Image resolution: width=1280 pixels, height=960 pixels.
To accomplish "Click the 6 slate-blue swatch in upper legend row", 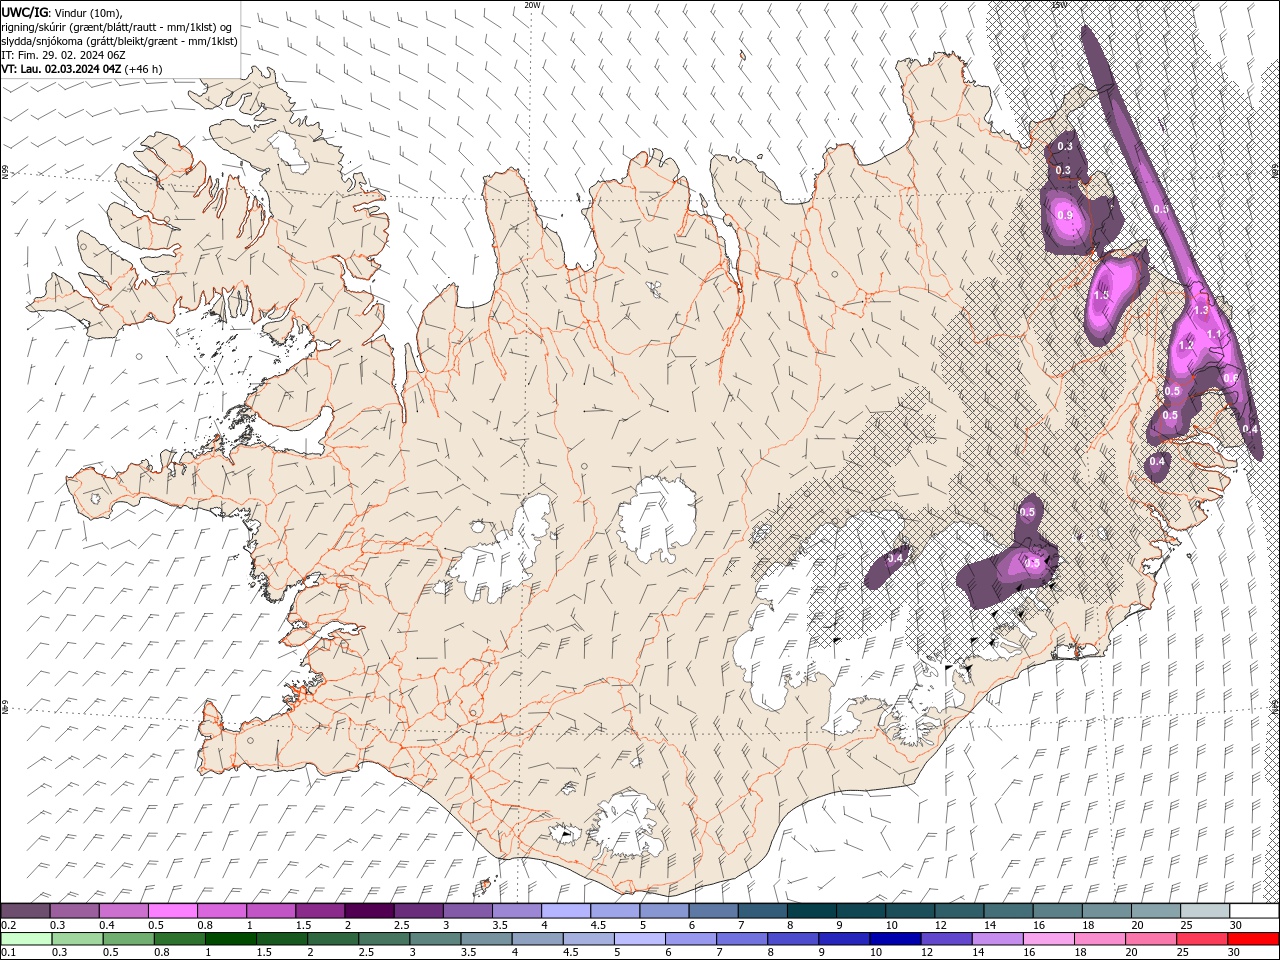I will coord(713,910).
